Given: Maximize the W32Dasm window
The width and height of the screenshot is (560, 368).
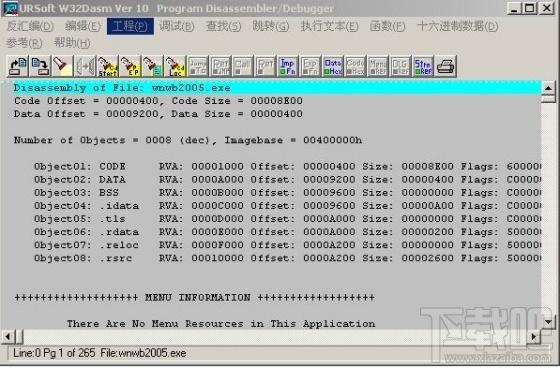Looking at the screenshot, I should pos(530,8).
